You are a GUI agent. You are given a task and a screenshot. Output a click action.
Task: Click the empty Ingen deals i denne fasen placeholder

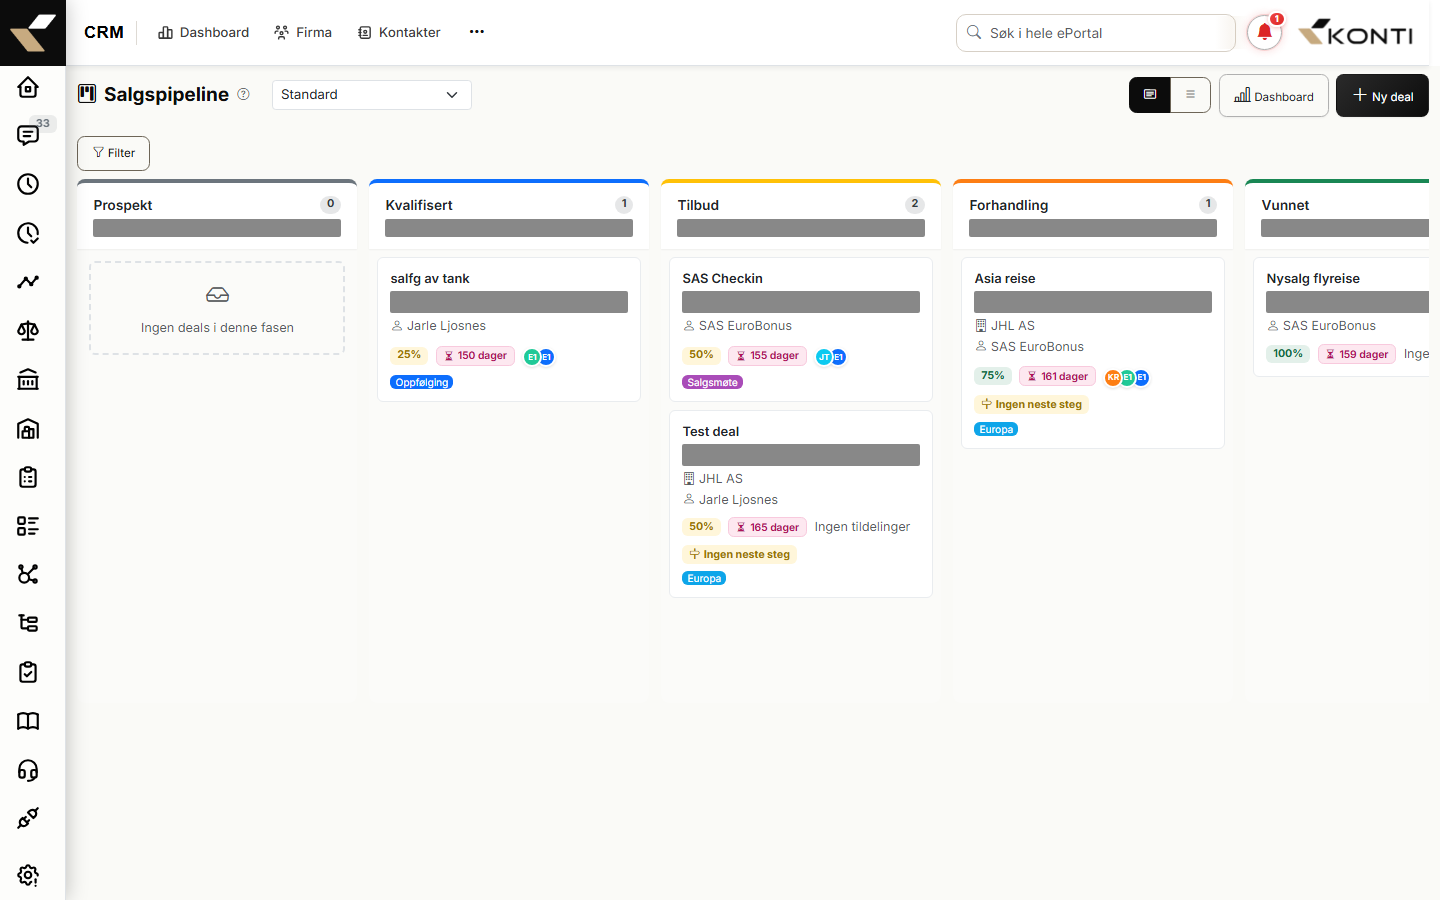[x=217, y=308]
